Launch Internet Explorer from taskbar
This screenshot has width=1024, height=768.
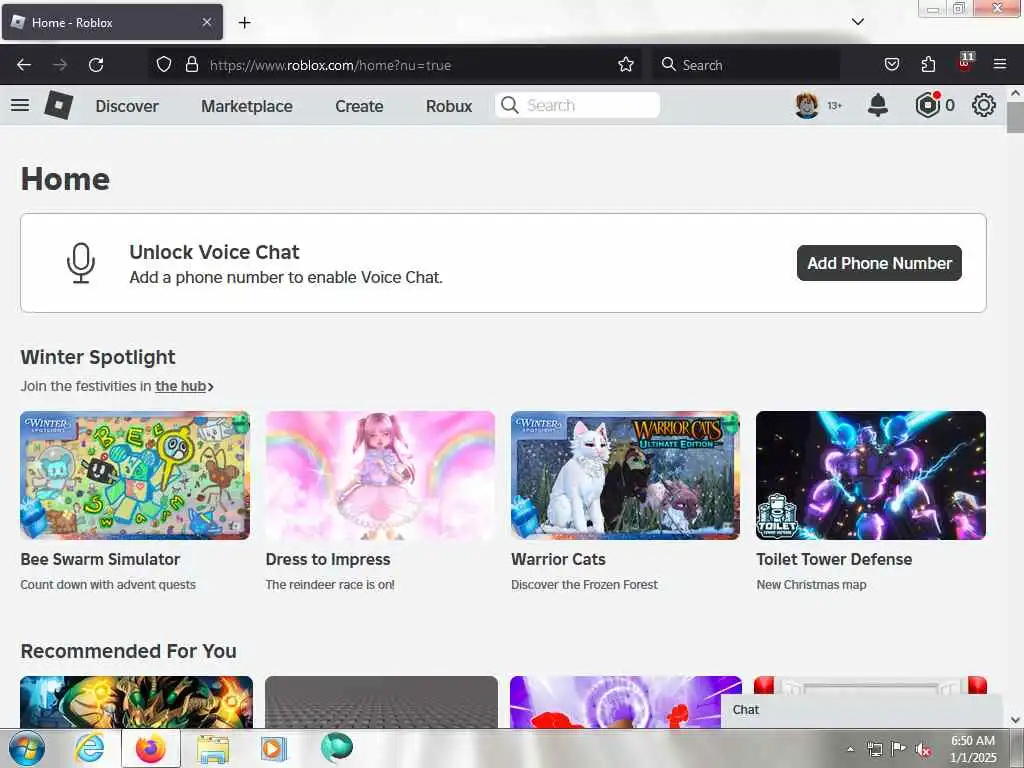pyautogui.click(x=89, y=748)
